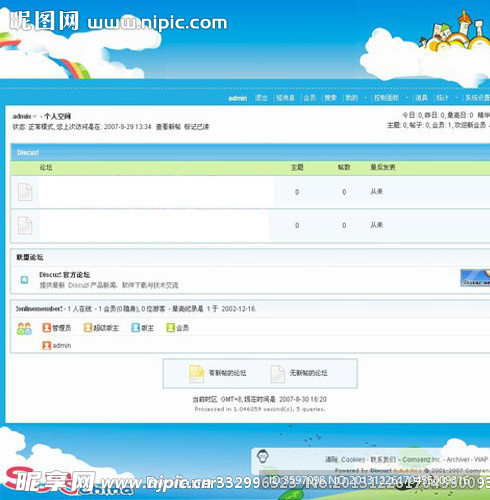This screenshot has height=500, width=490.
Task: Click the monkey face icon in footer
Action: click(x=264, y=456)
